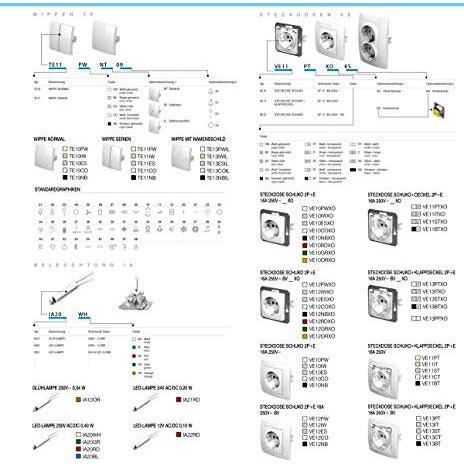This screenshot has width=464, height=464.
Task: Pick the orange swatch next to IA10OR
Action: (x=78, y=399)
